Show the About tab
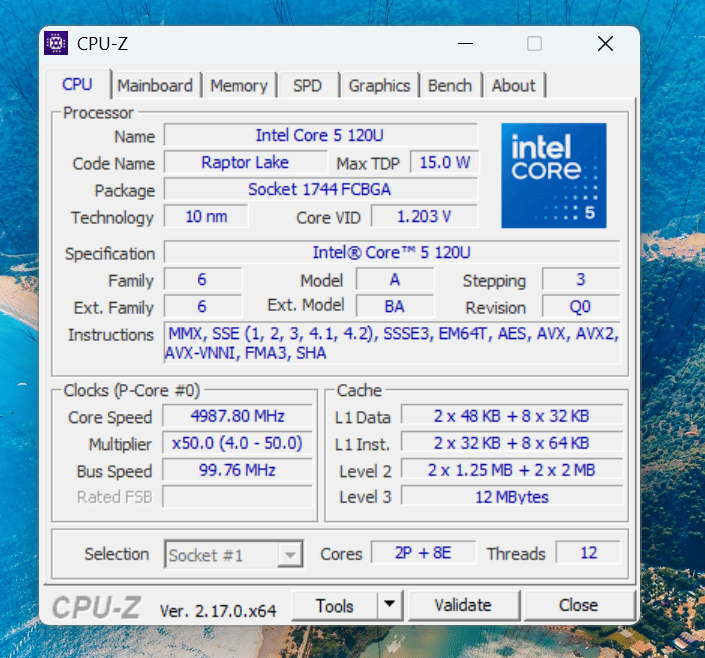The image size is (705, 658). (514, 85)
